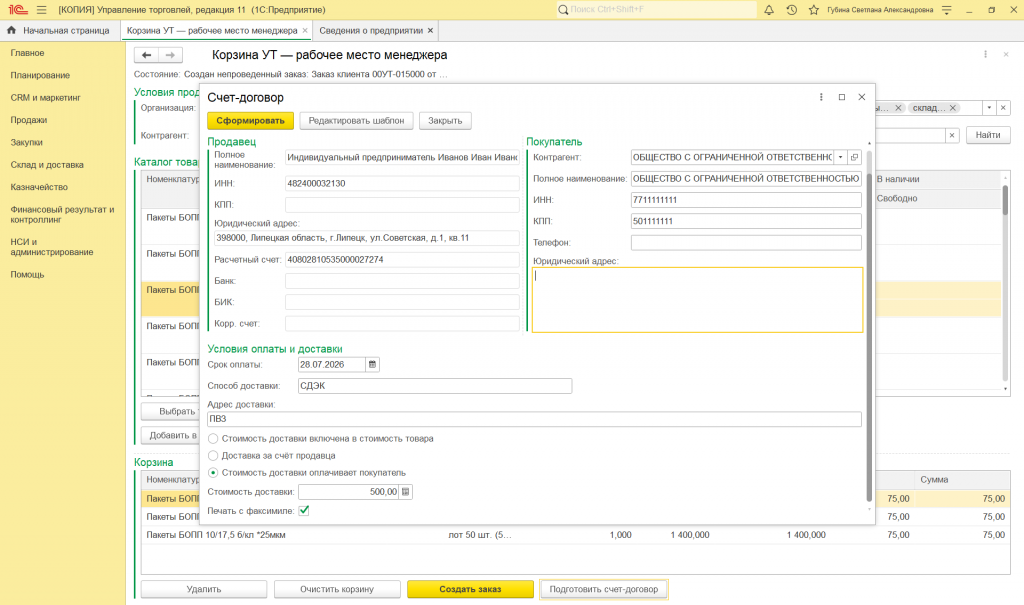Screen dimensions: 1024x605
Task: Remove the склад… filter tag
Action: pyautogui.click(x=953, y=108)
